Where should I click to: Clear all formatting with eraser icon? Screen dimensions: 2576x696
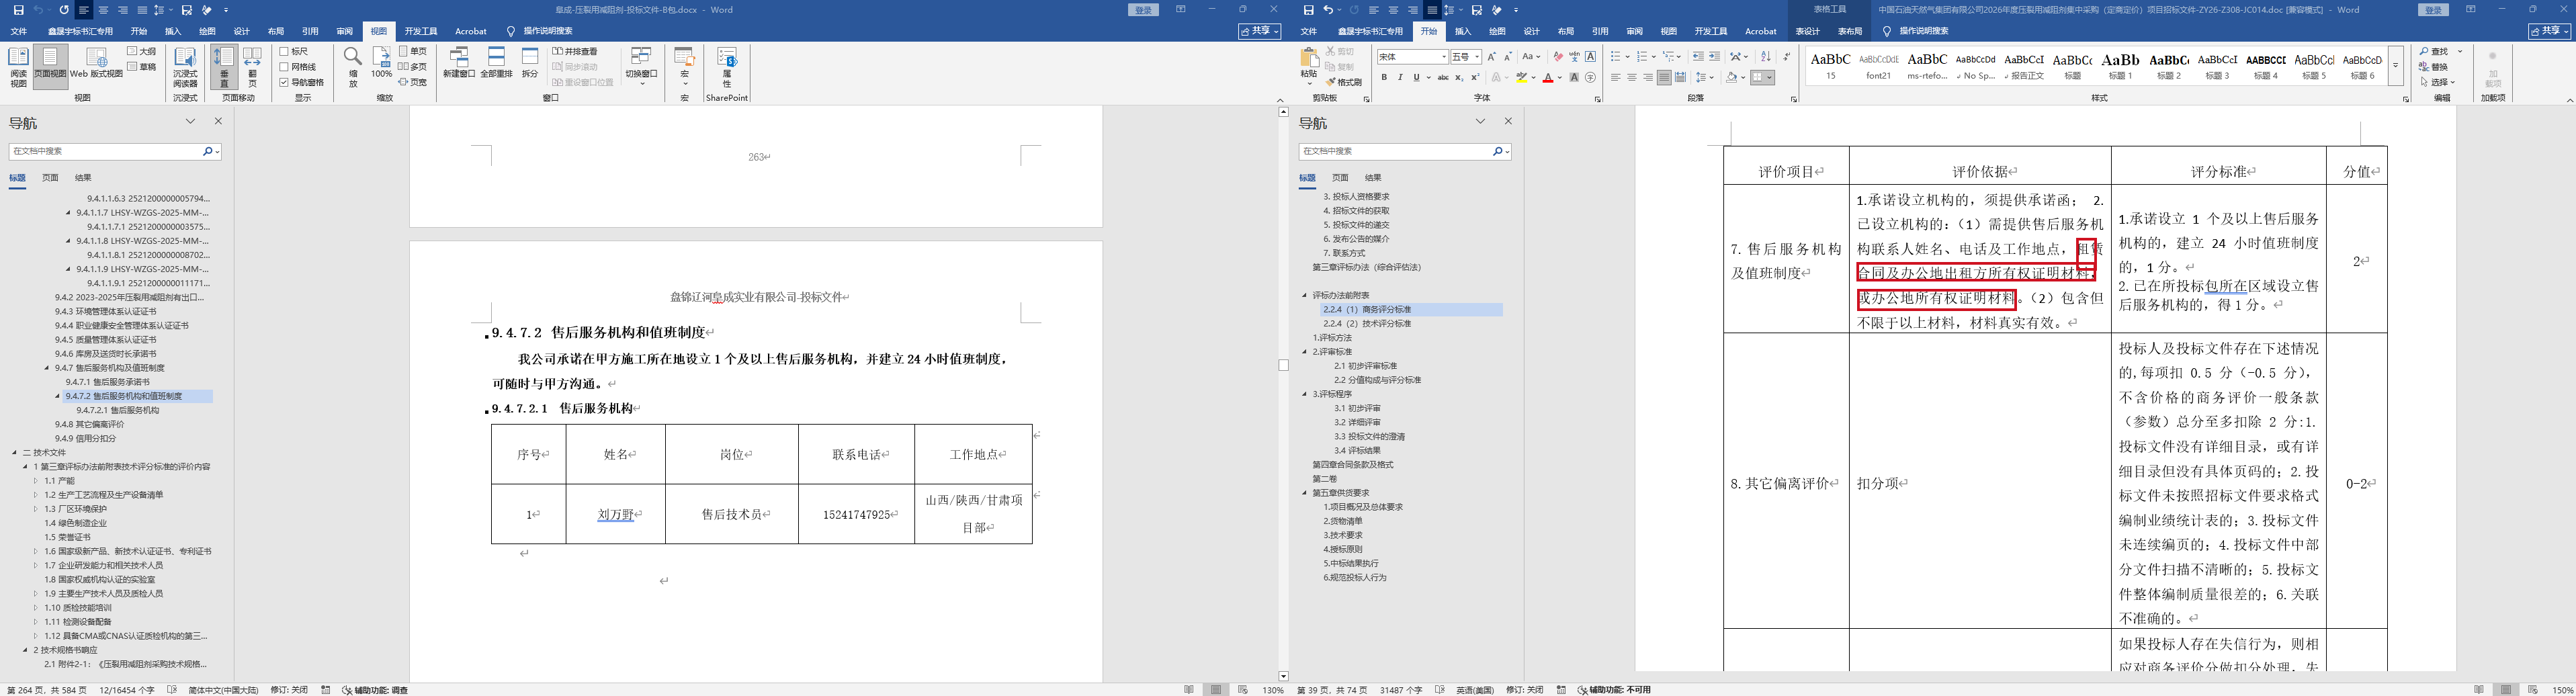[x=1558, y=57]
